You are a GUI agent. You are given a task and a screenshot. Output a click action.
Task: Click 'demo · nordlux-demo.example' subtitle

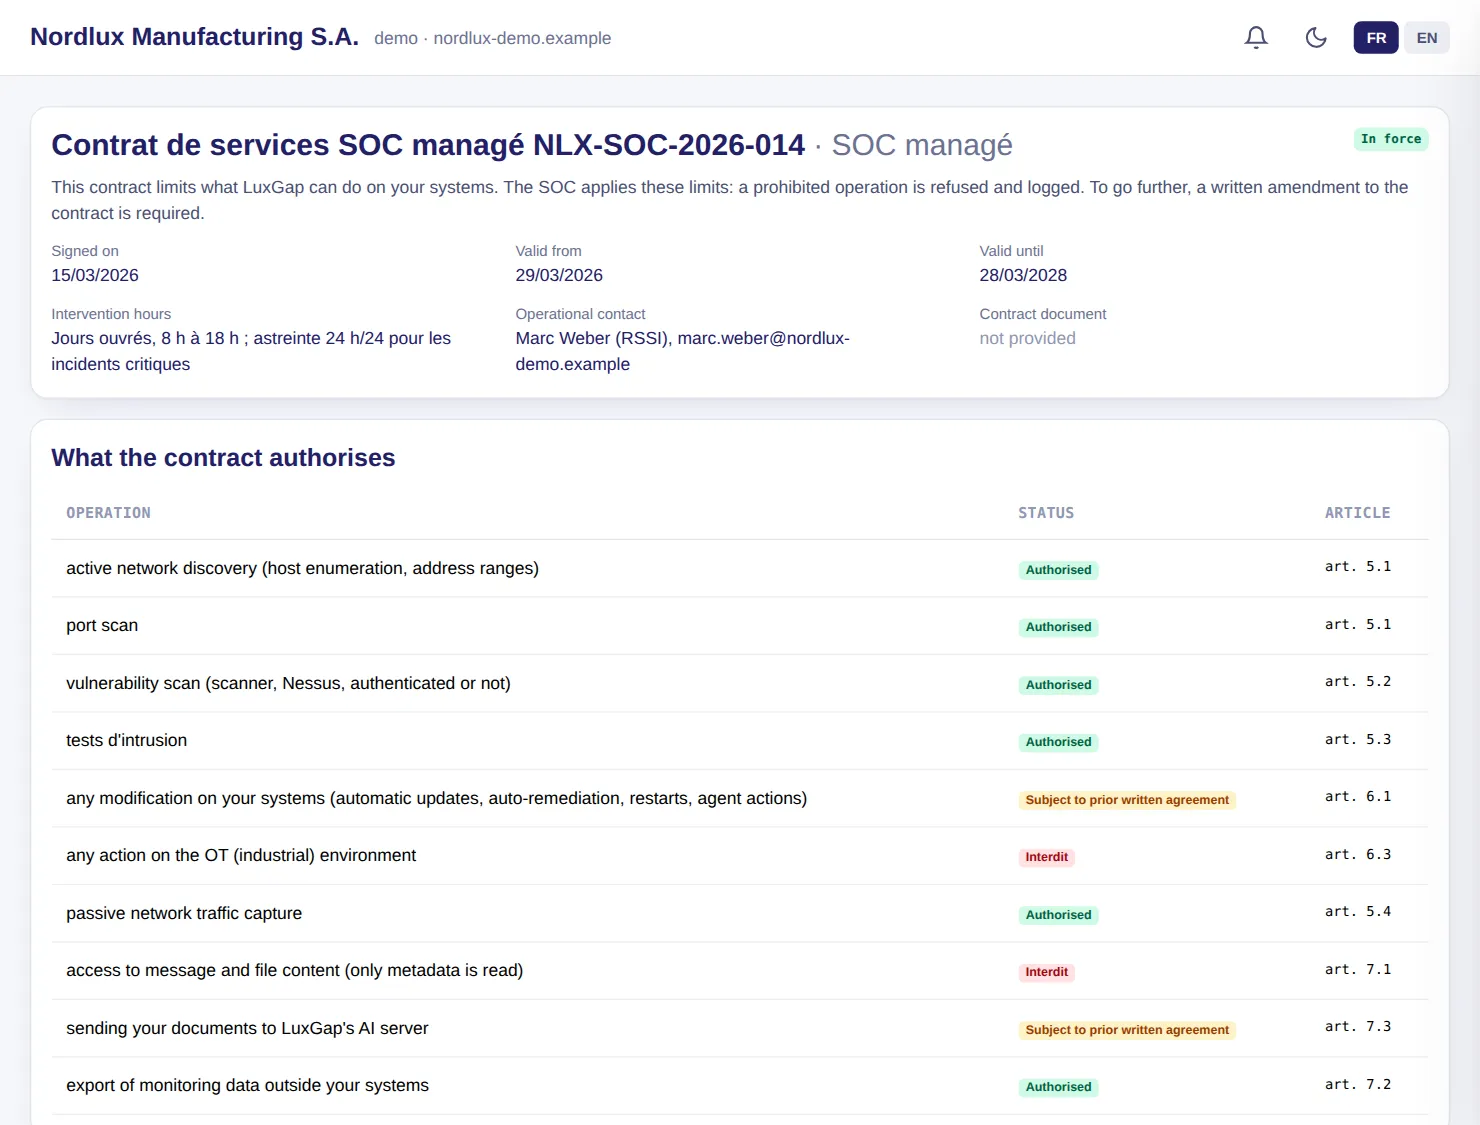tap(492, 38)
